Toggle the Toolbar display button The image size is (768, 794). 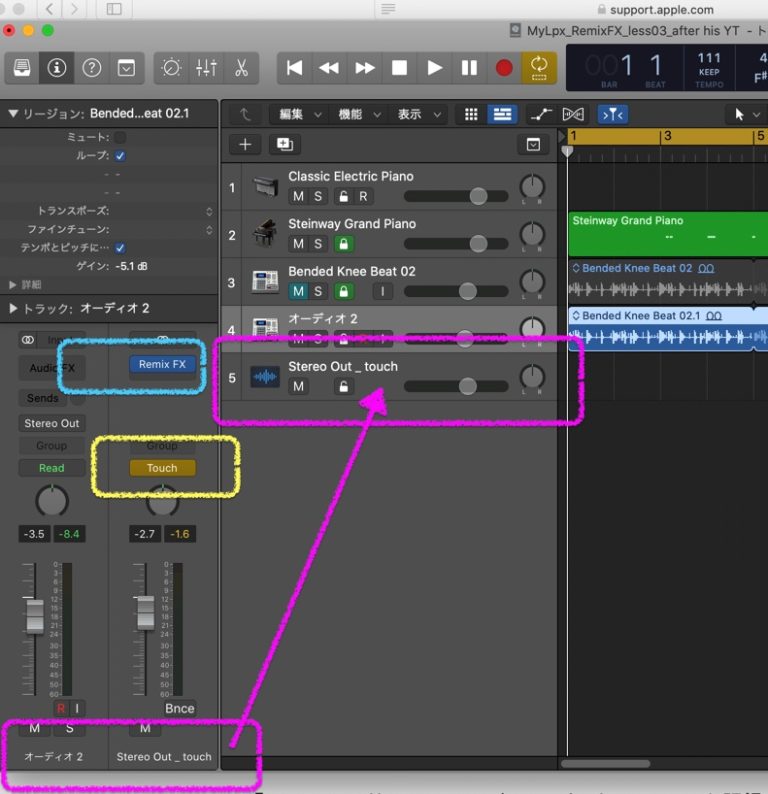[126, 67]
